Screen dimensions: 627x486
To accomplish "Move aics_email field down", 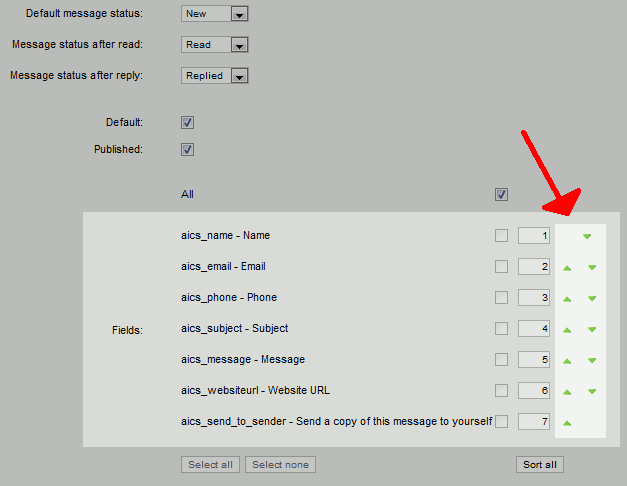I will point(592,268).
